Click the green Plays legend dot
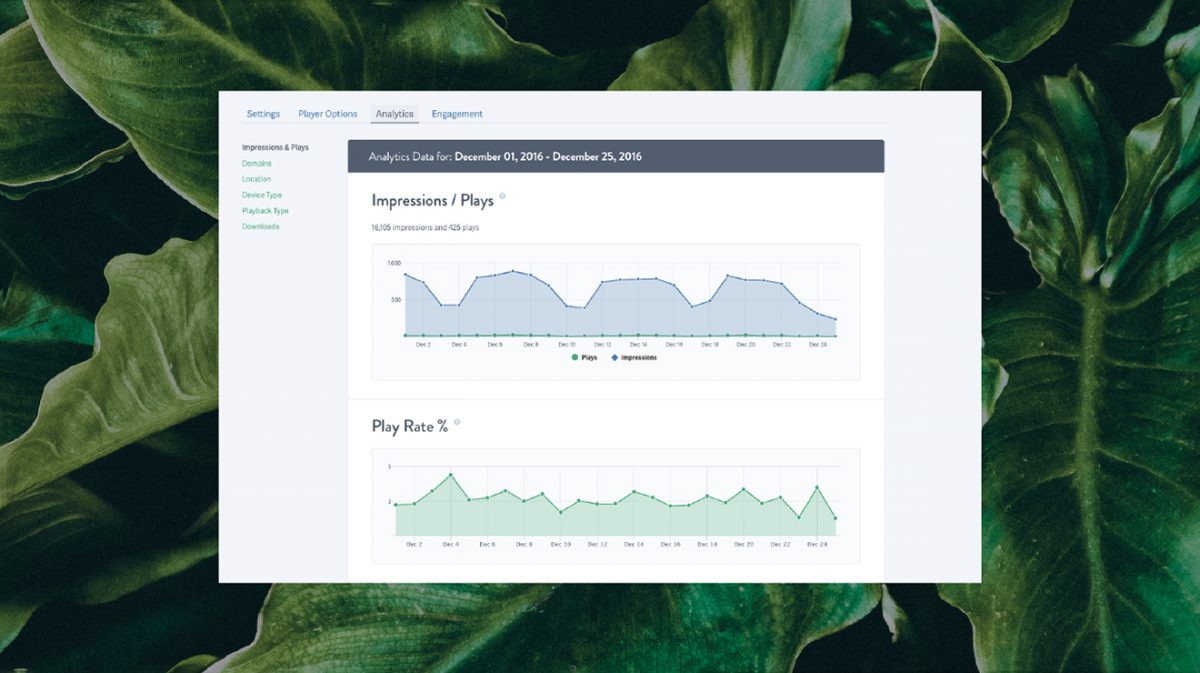1200x673 pixels. (573, 357)
